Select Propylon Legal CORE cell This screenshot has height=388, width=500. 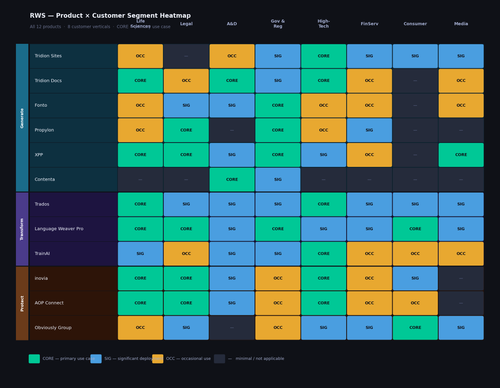(186, 130)
